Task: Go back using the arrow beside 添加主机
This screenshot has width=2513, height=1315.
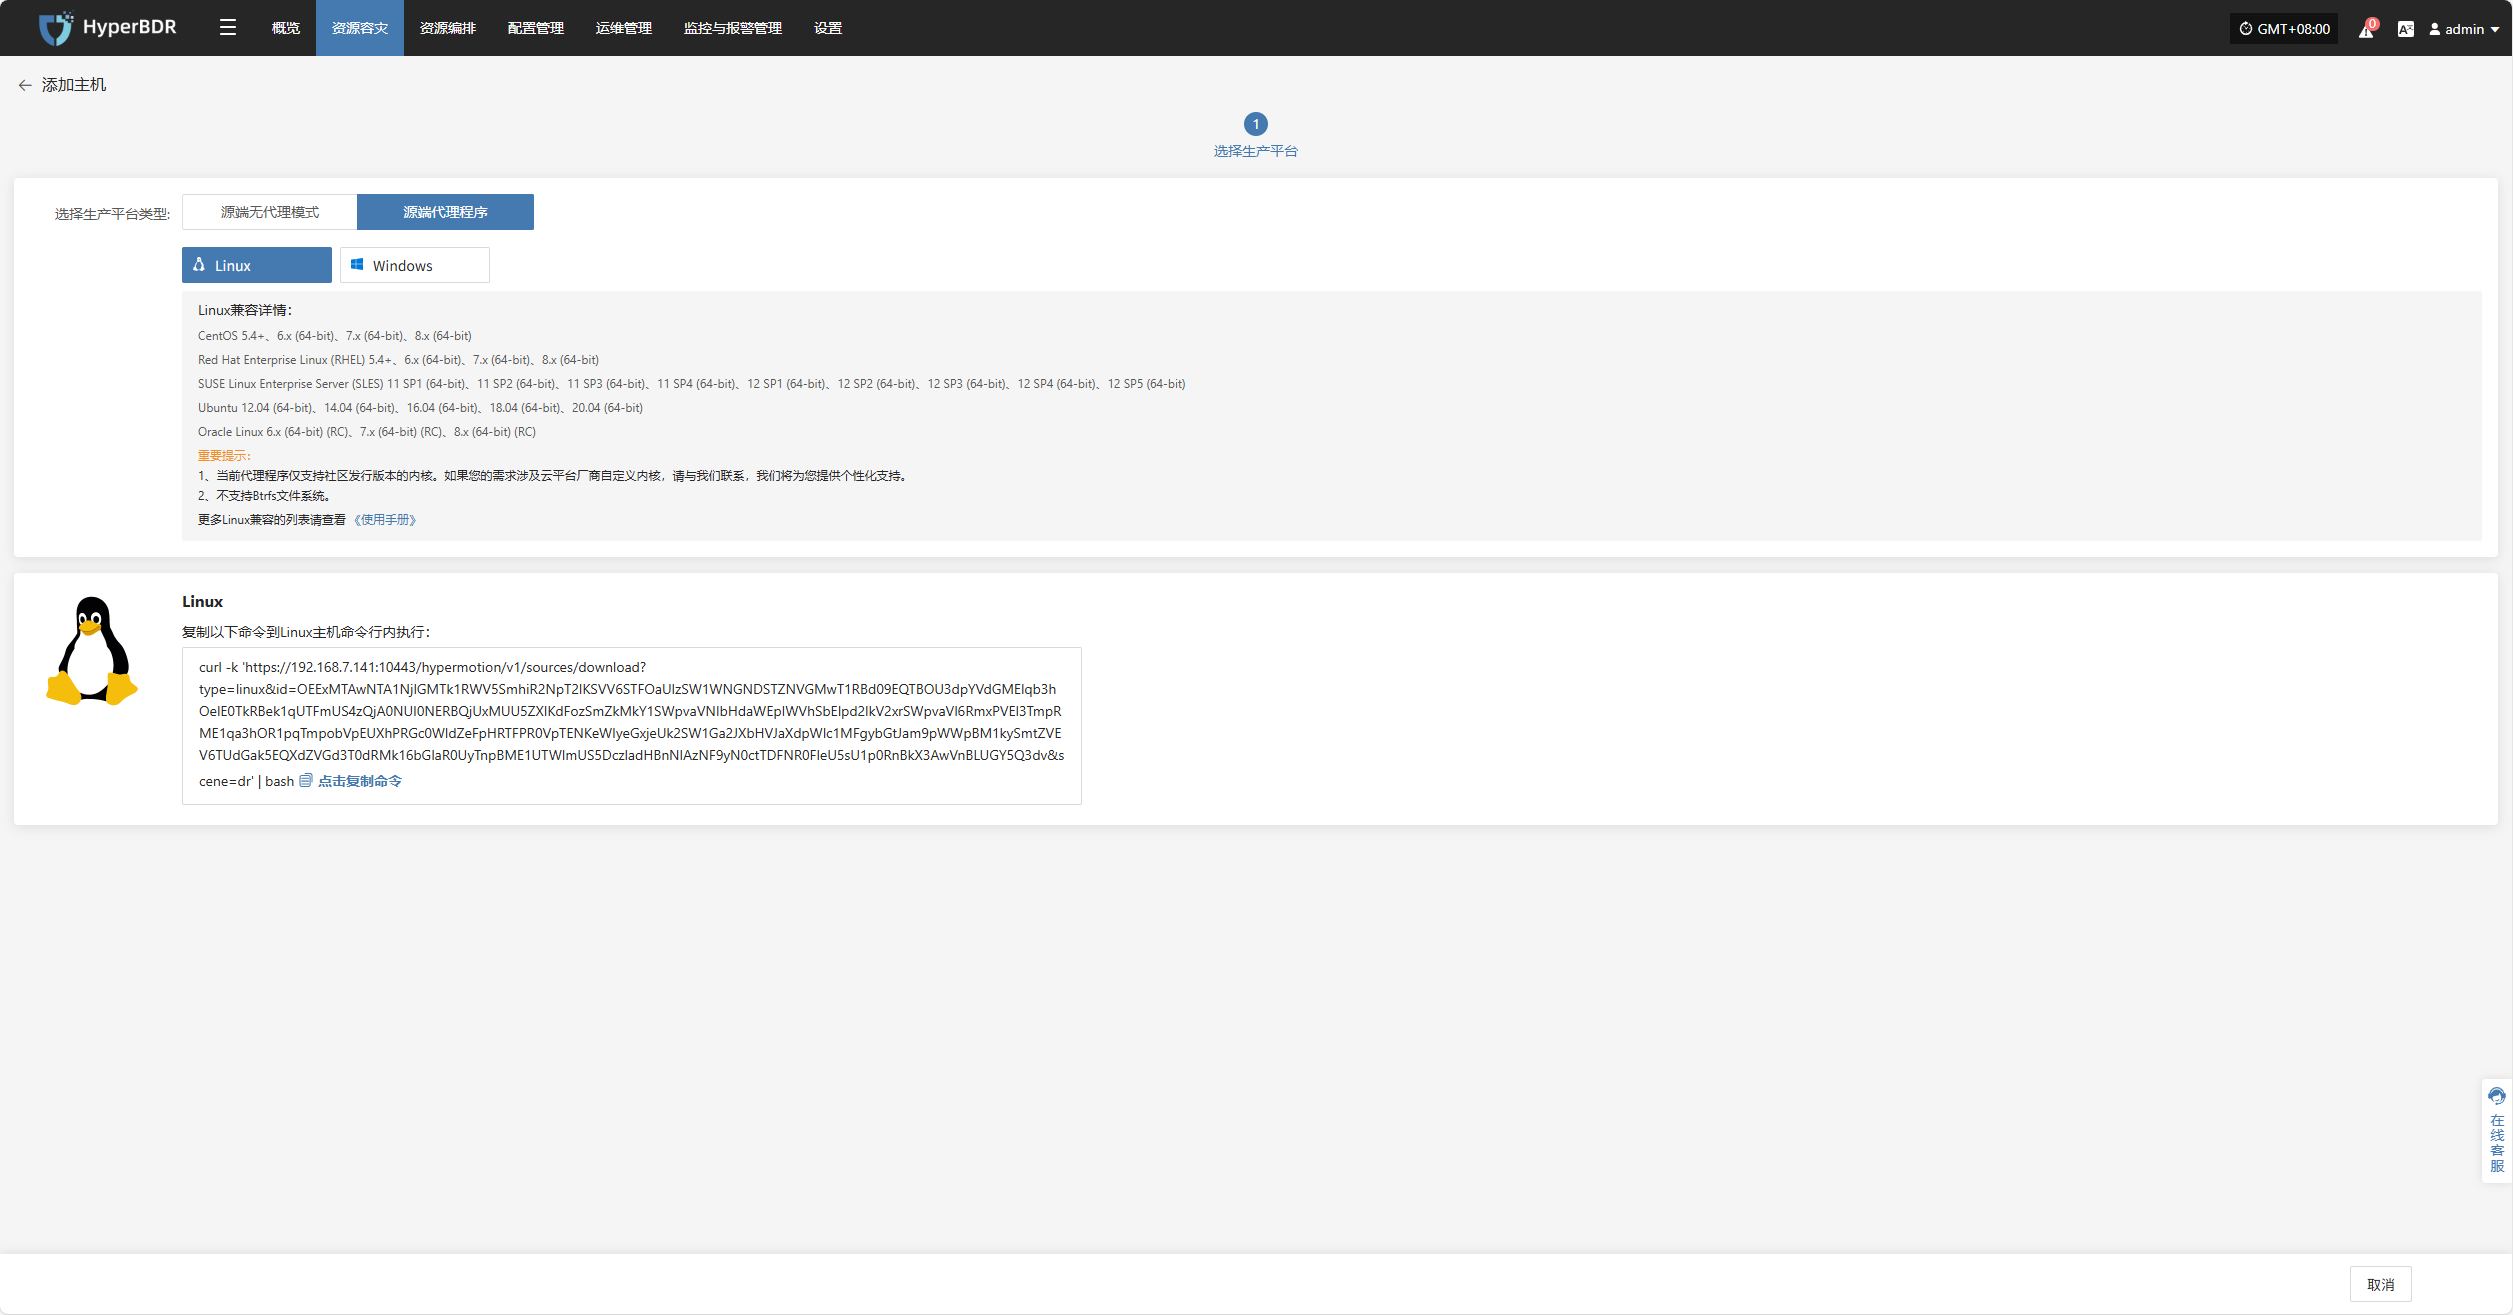Action: point(25,85)
